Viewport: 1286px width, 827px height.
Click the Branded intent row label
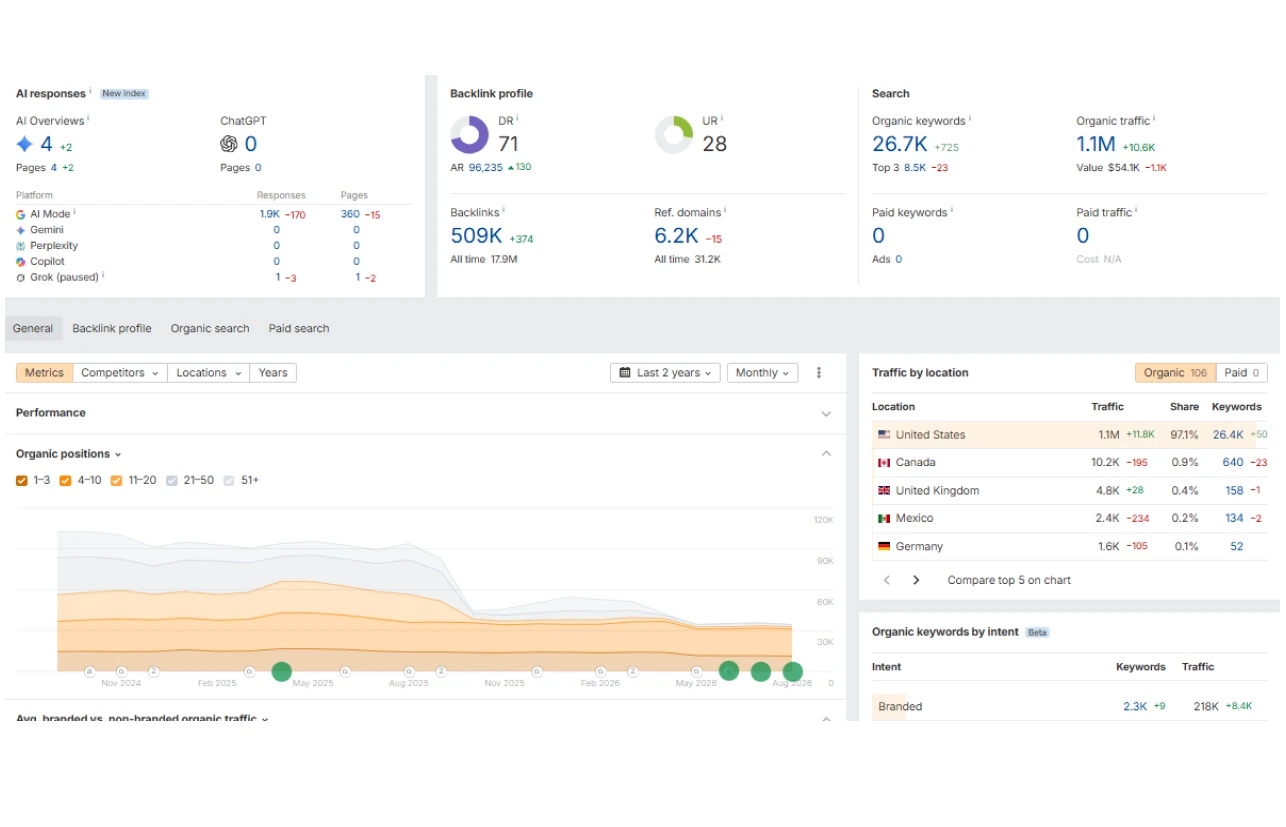coord(900,707)
